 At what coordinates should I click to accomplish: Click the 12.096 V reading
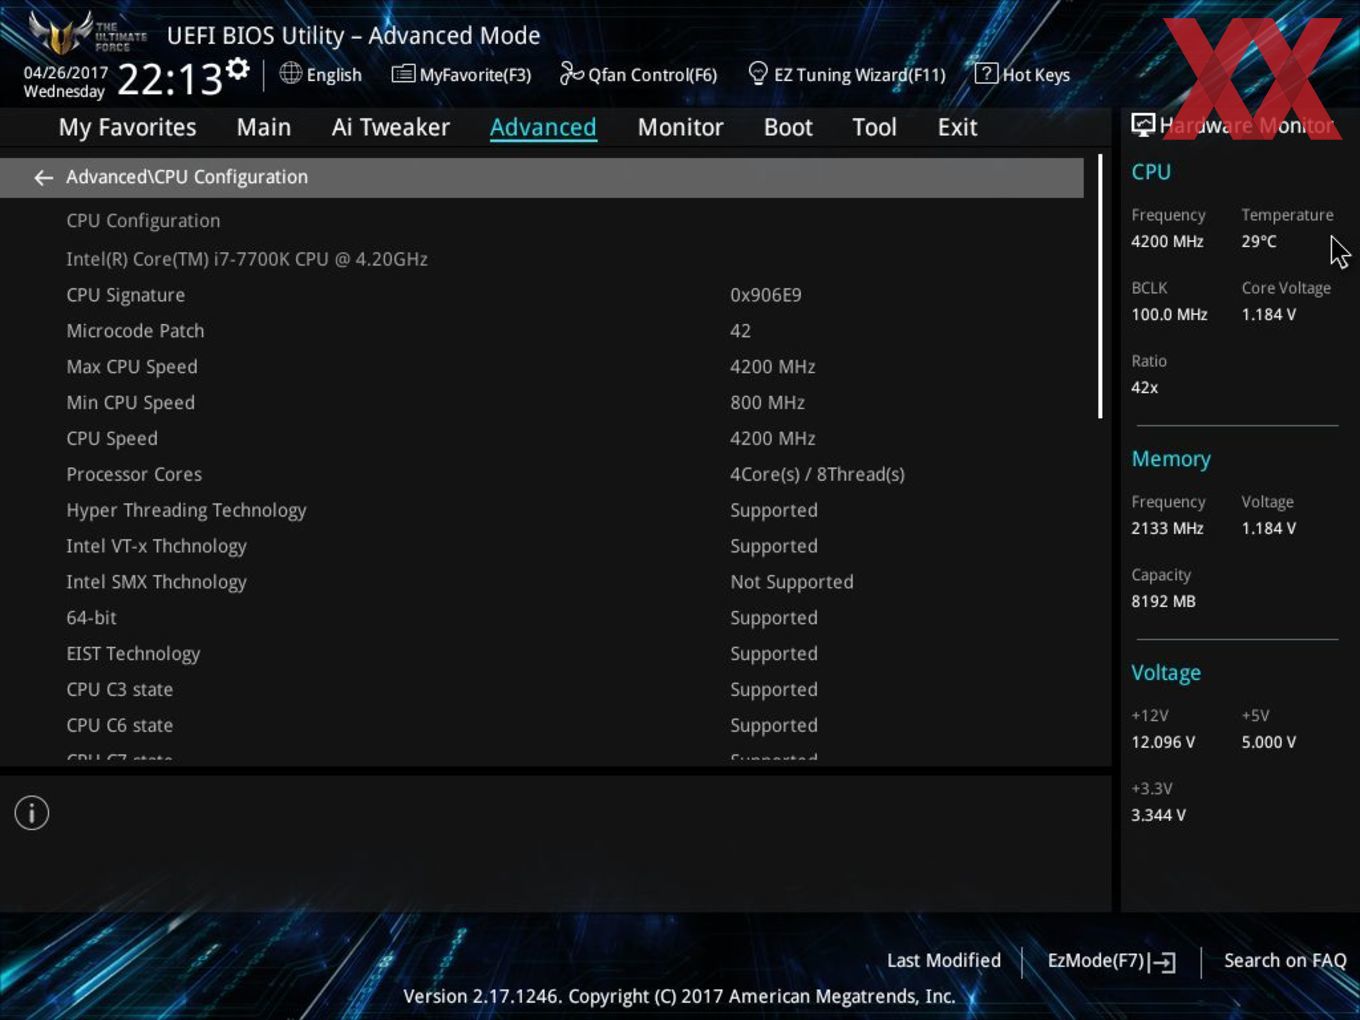tap(1163, 742)
